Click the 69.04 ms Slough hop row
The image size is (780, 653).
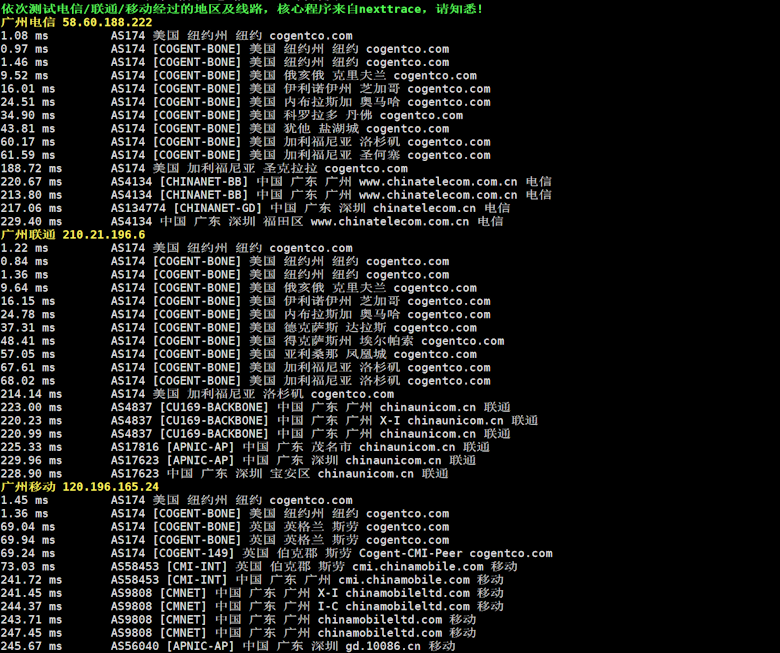pos(225,527)
